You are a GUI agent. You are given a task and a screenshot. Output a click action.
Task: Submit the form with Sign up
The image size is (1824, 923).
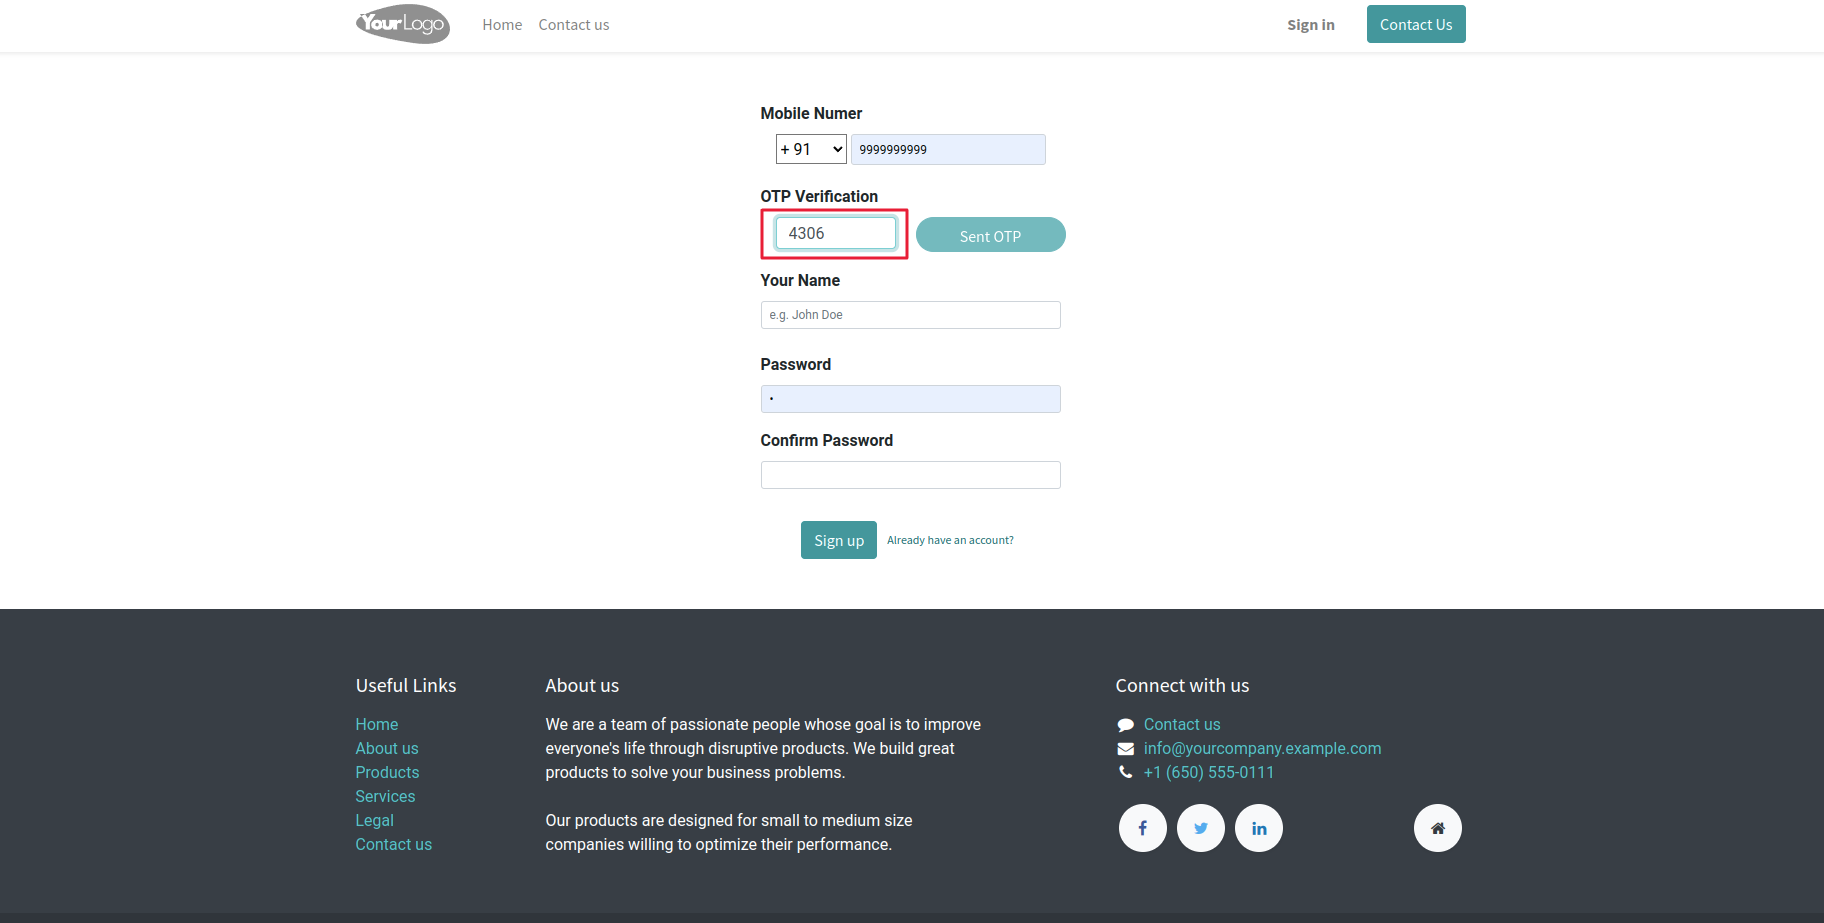tap(838, 540)
